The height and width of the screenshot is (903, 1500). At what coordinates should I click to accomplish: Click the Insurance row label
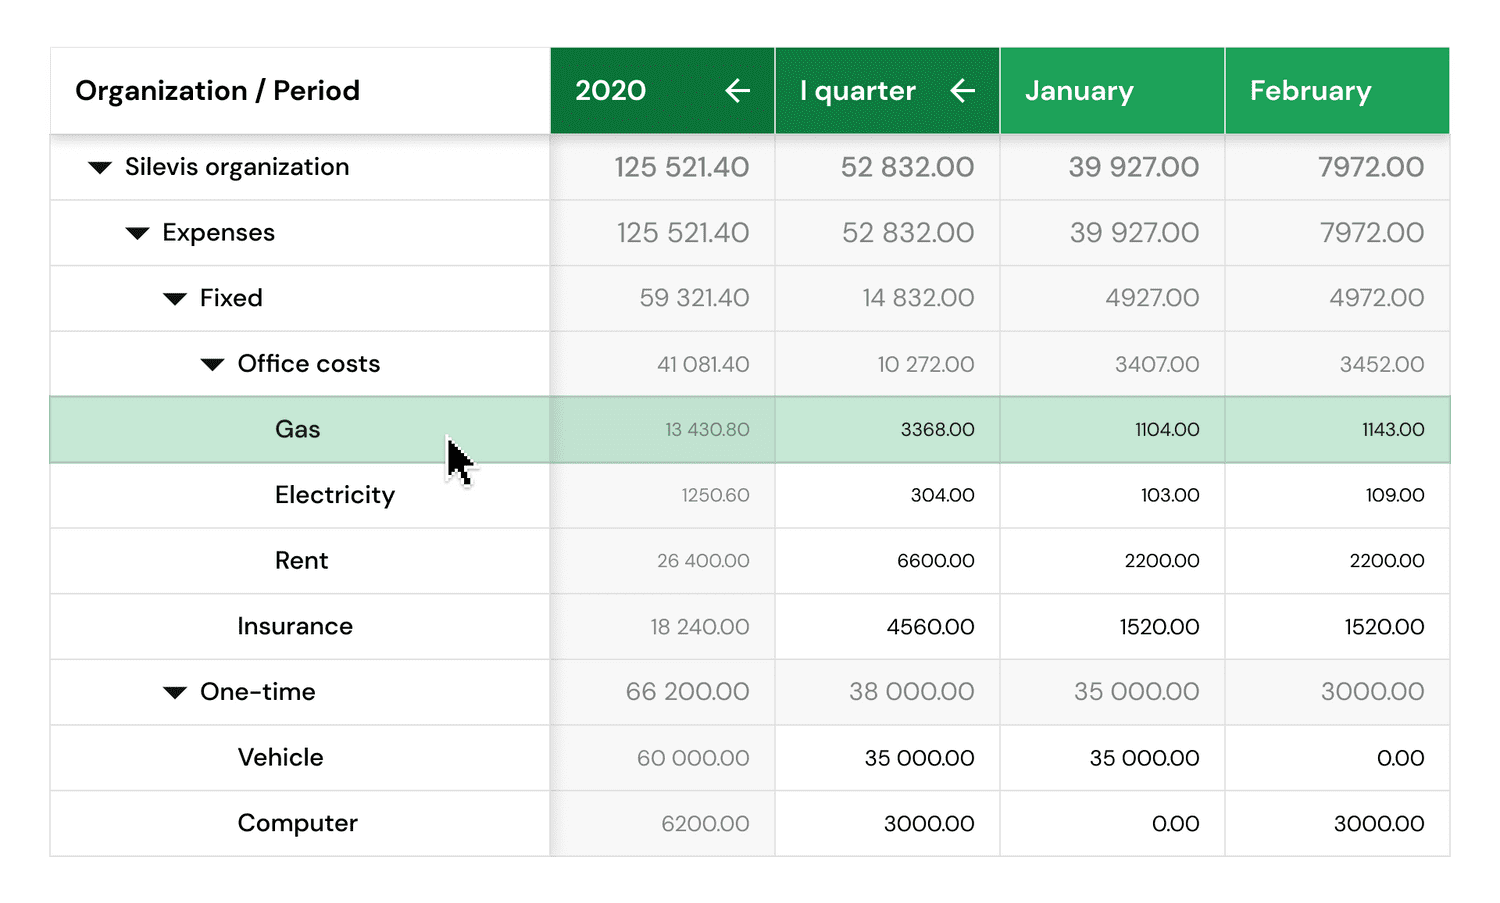tap(295, 627)
